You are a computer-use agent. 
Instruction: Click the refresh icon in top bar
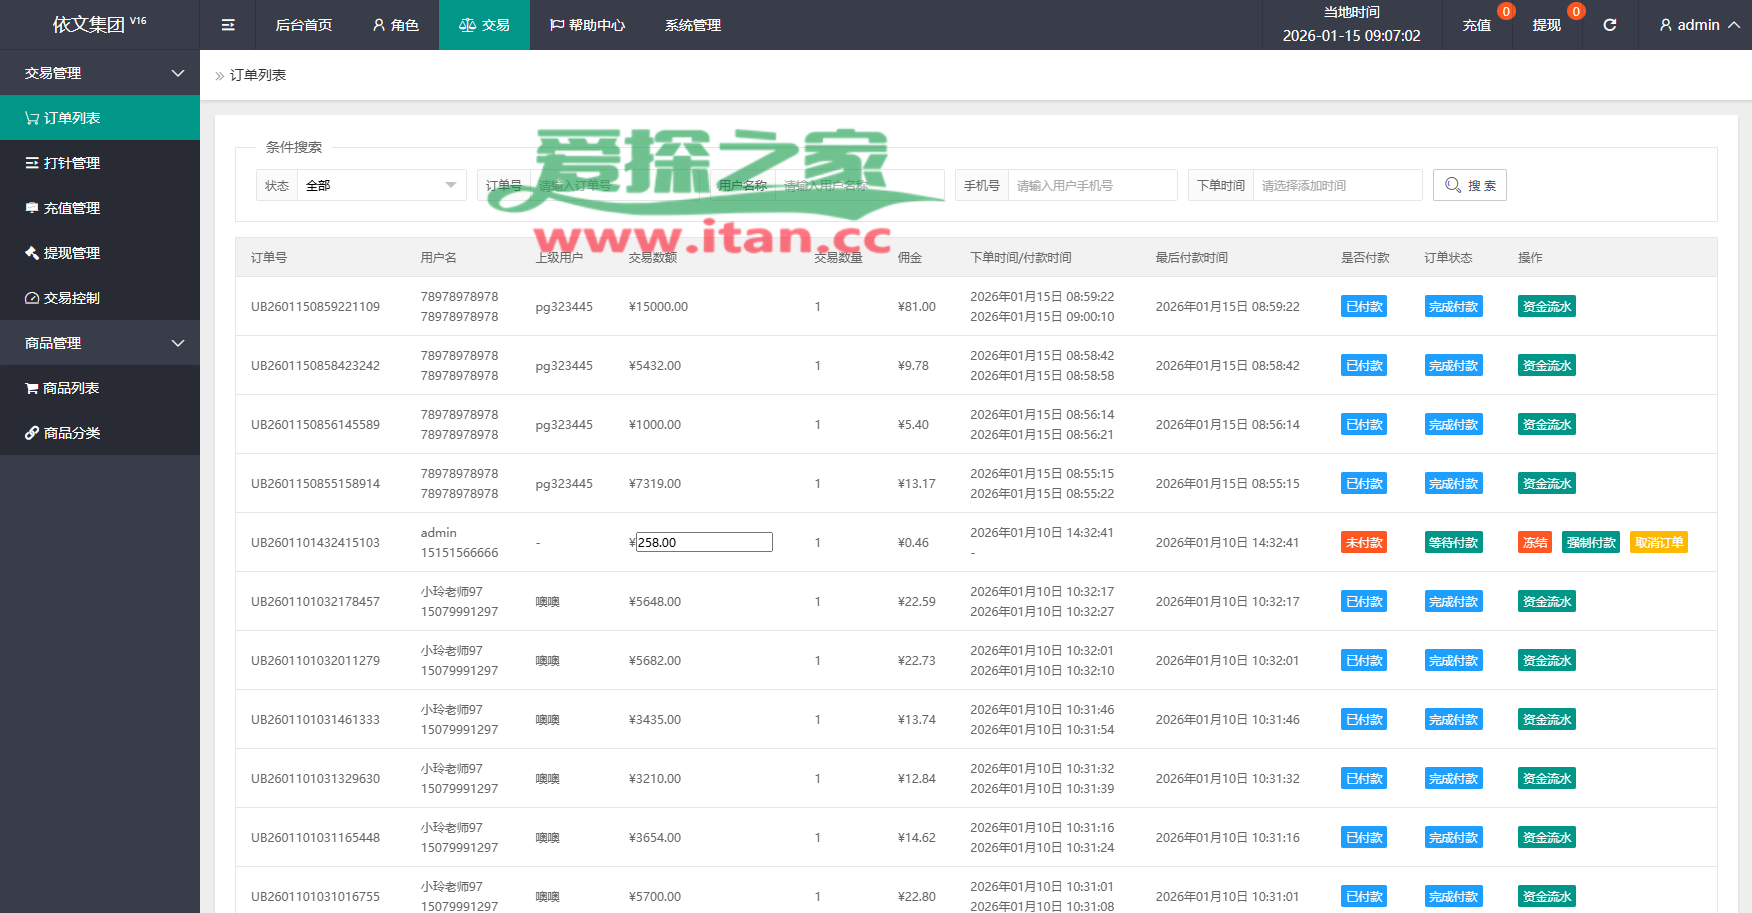click(x=1609, y=25)
